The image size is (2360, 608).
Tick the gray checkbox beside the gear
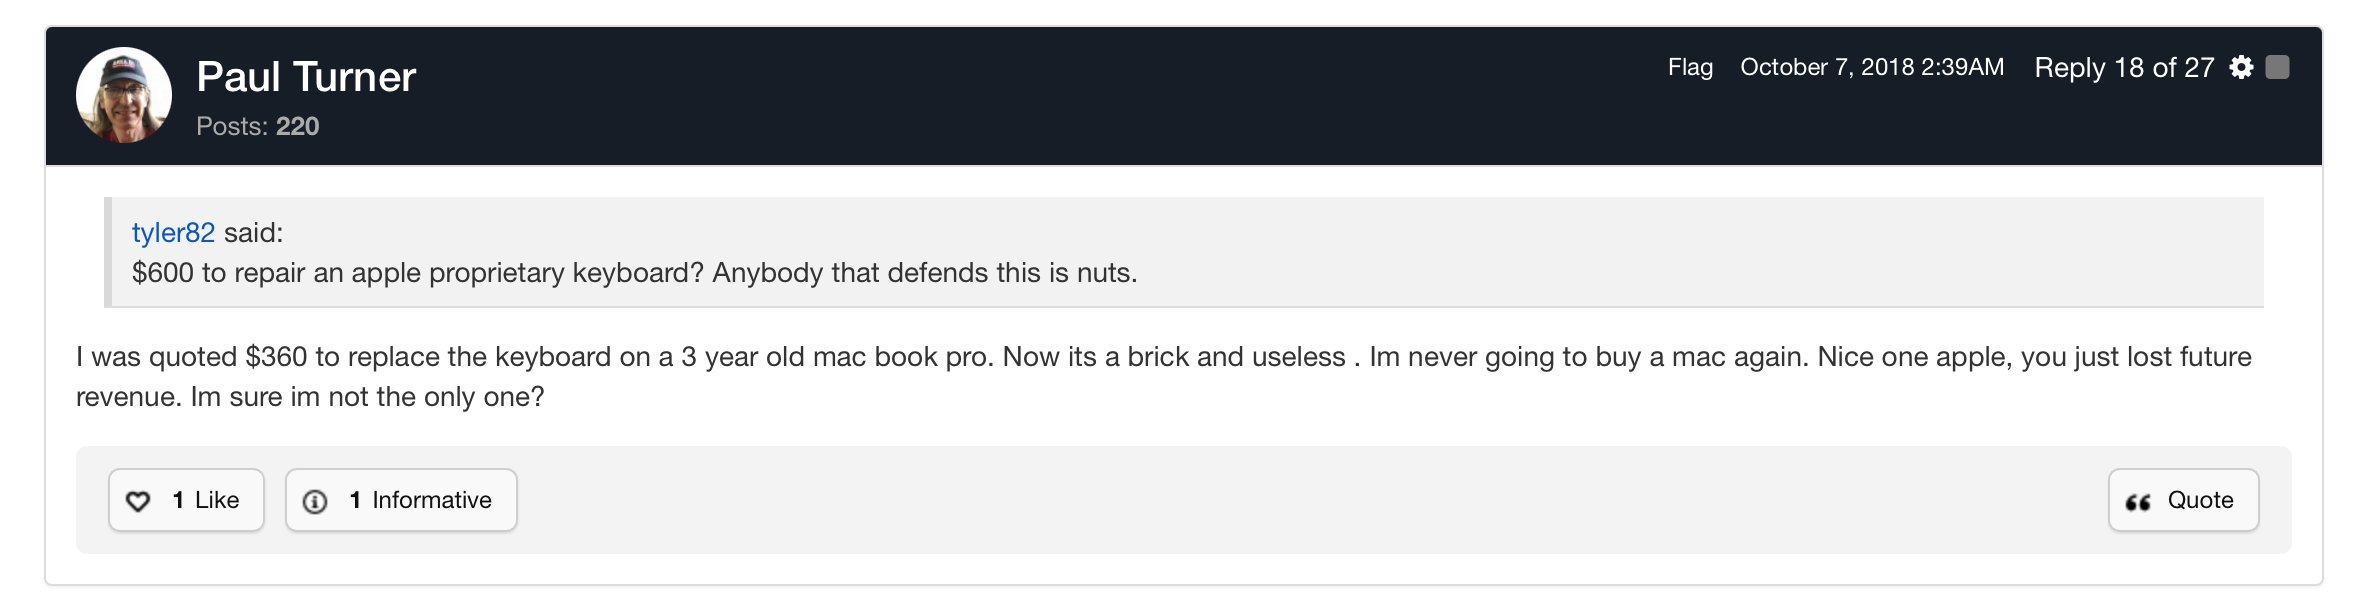[x=2277, y=67]
